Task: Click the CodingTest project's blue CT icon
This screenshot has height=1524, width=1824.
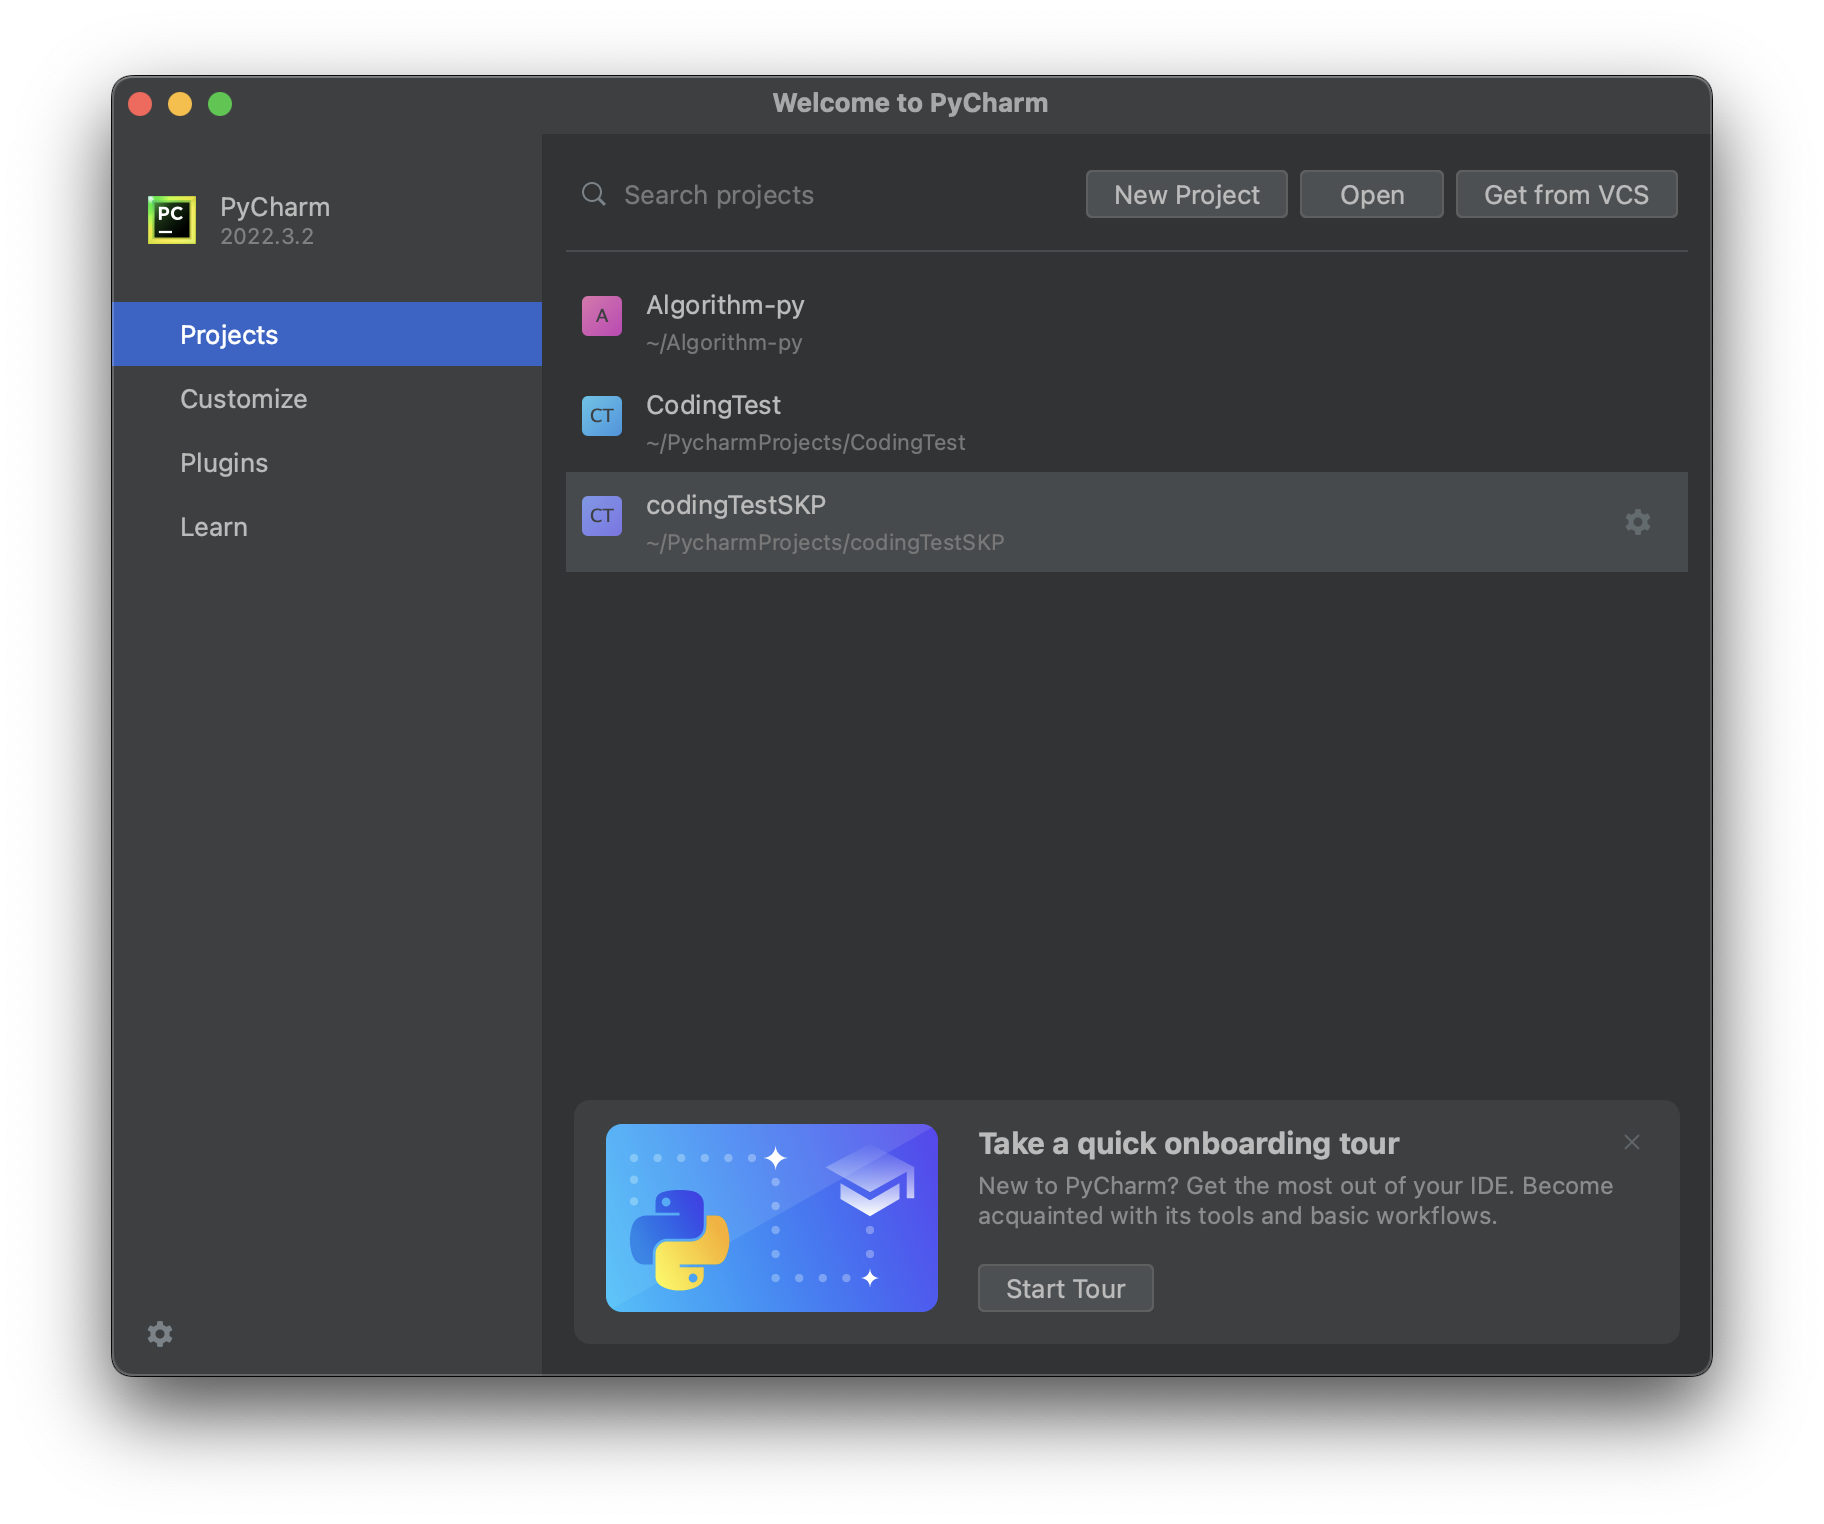Action: tap(602, 416)
